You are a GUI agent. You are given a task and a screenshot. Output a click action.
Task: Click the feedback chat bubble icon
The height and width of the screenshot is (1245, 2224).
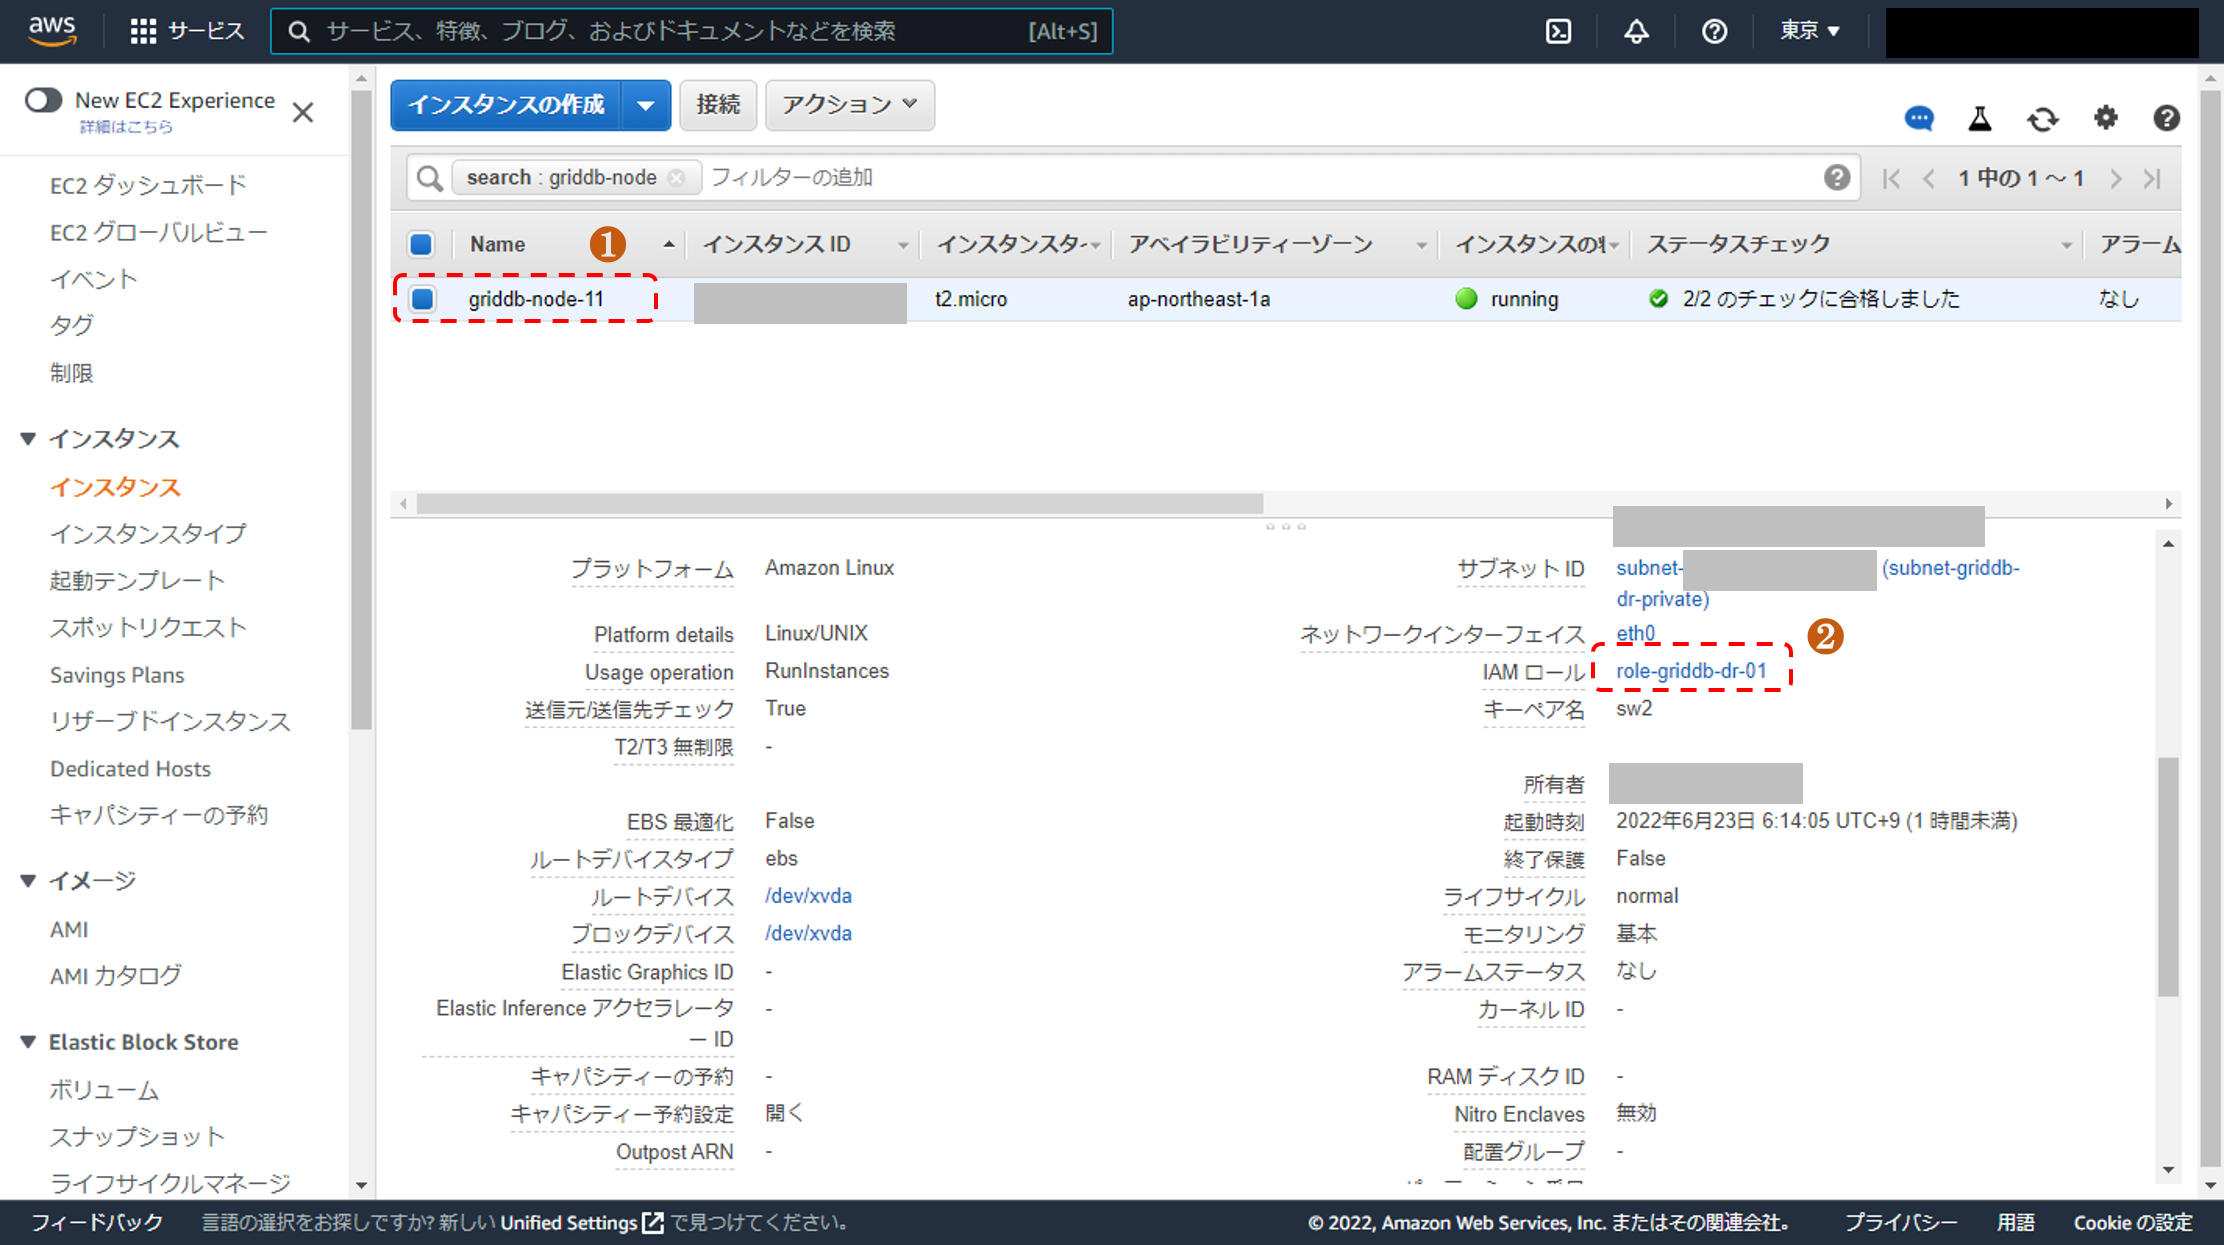click(1918, 119)
